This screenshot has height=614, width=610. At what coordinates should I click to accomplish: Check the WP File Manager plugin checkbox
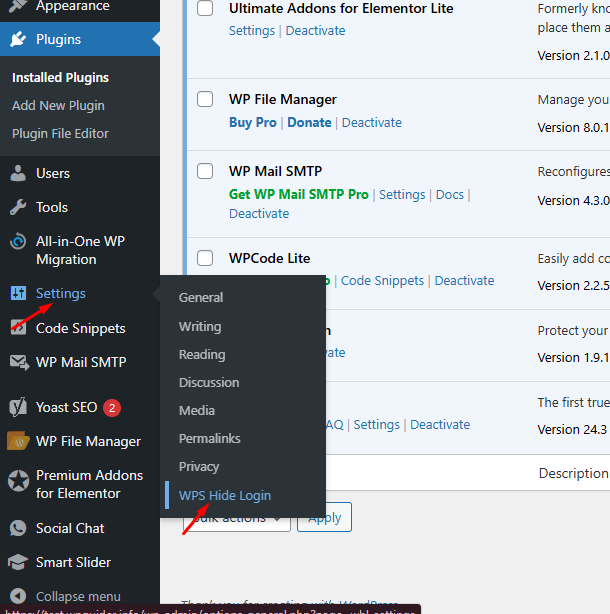pyautogui.click(x=205, y=99)
